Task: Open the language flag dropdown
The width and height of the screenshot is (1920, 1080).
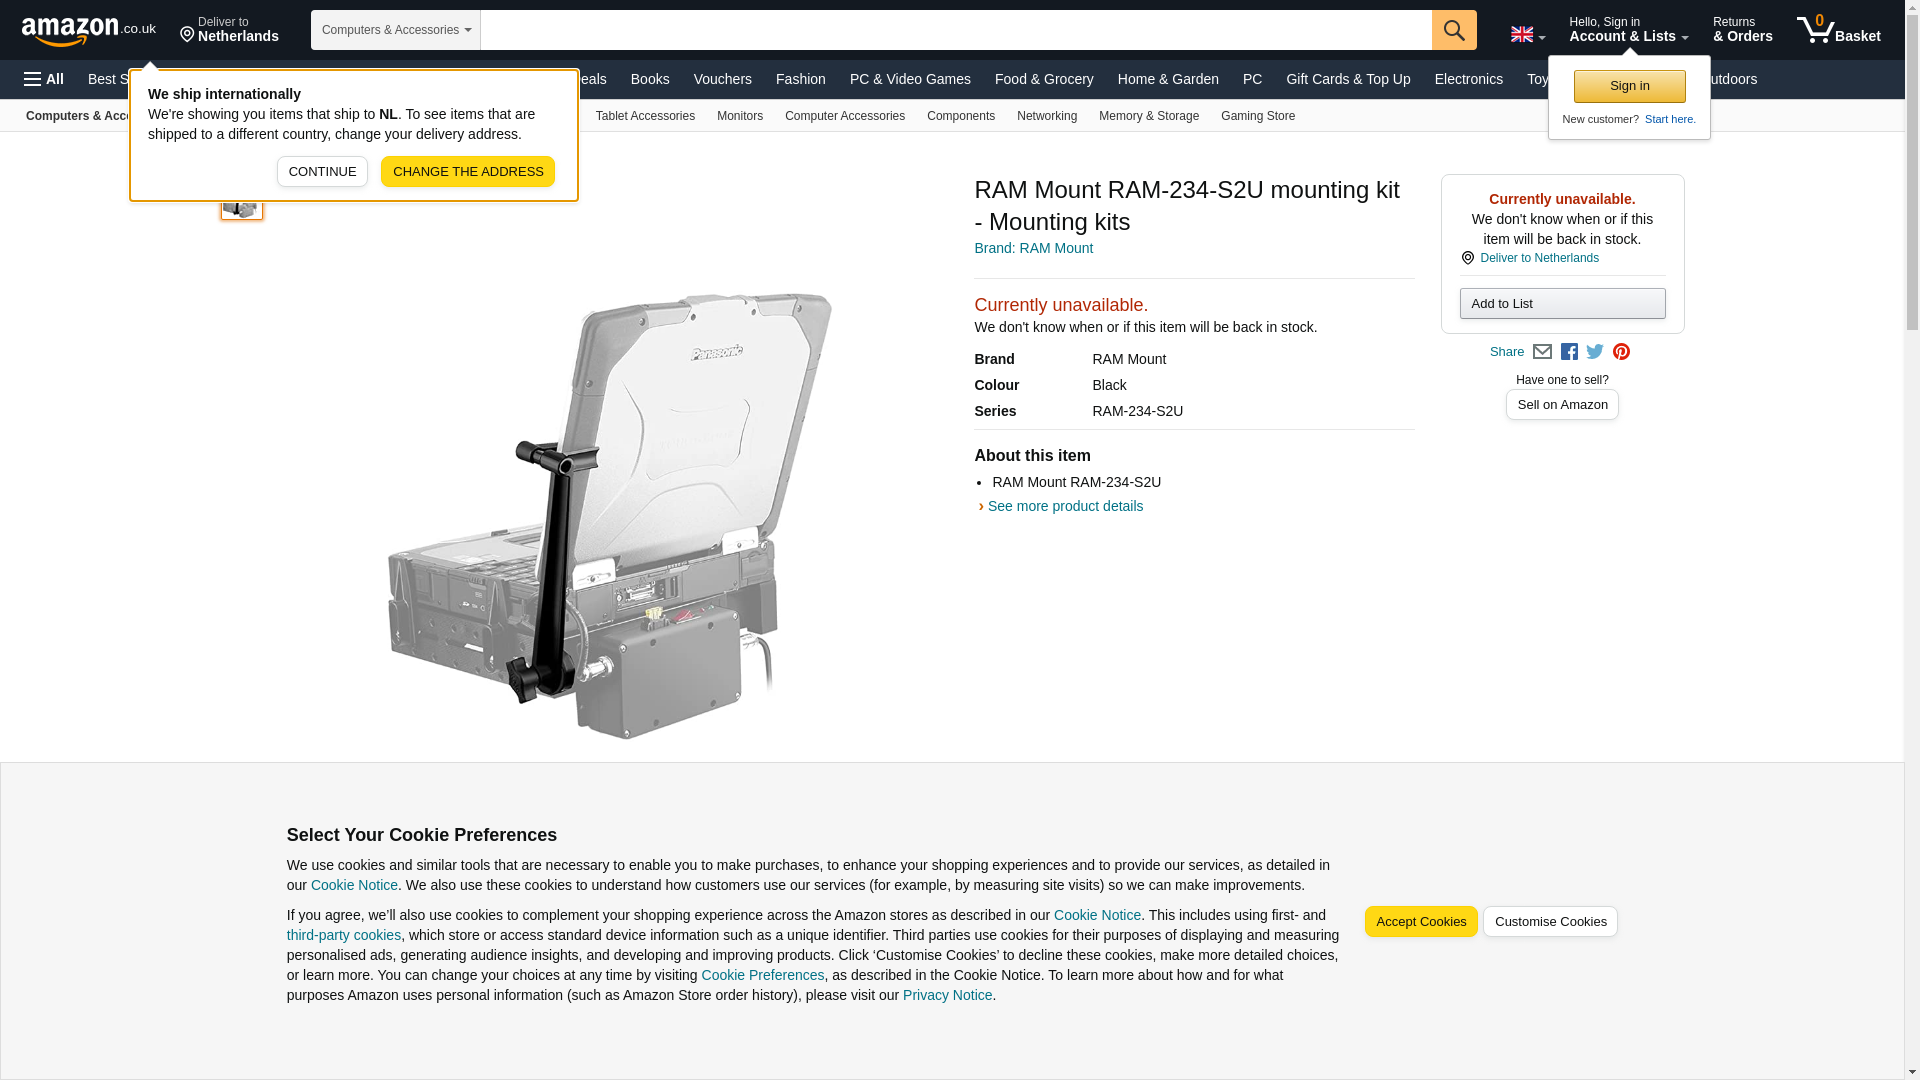Action: tap(1527, 34)
